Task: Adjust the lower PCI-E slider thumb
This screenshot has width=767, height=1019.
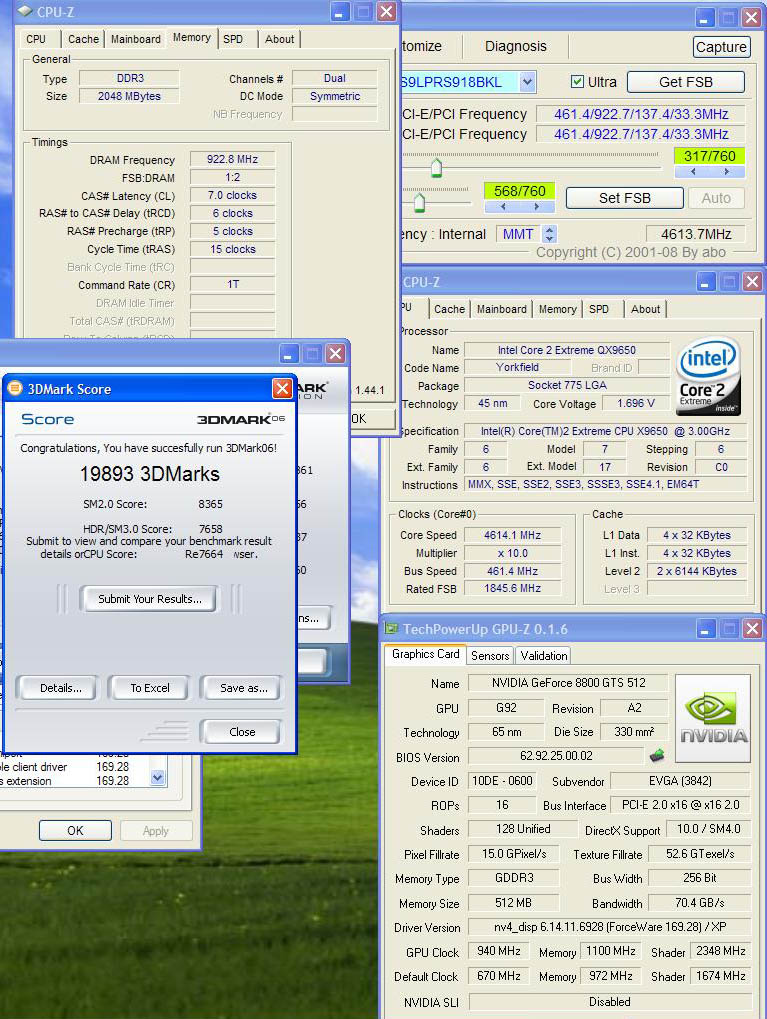Action: (x=419, y=203)
